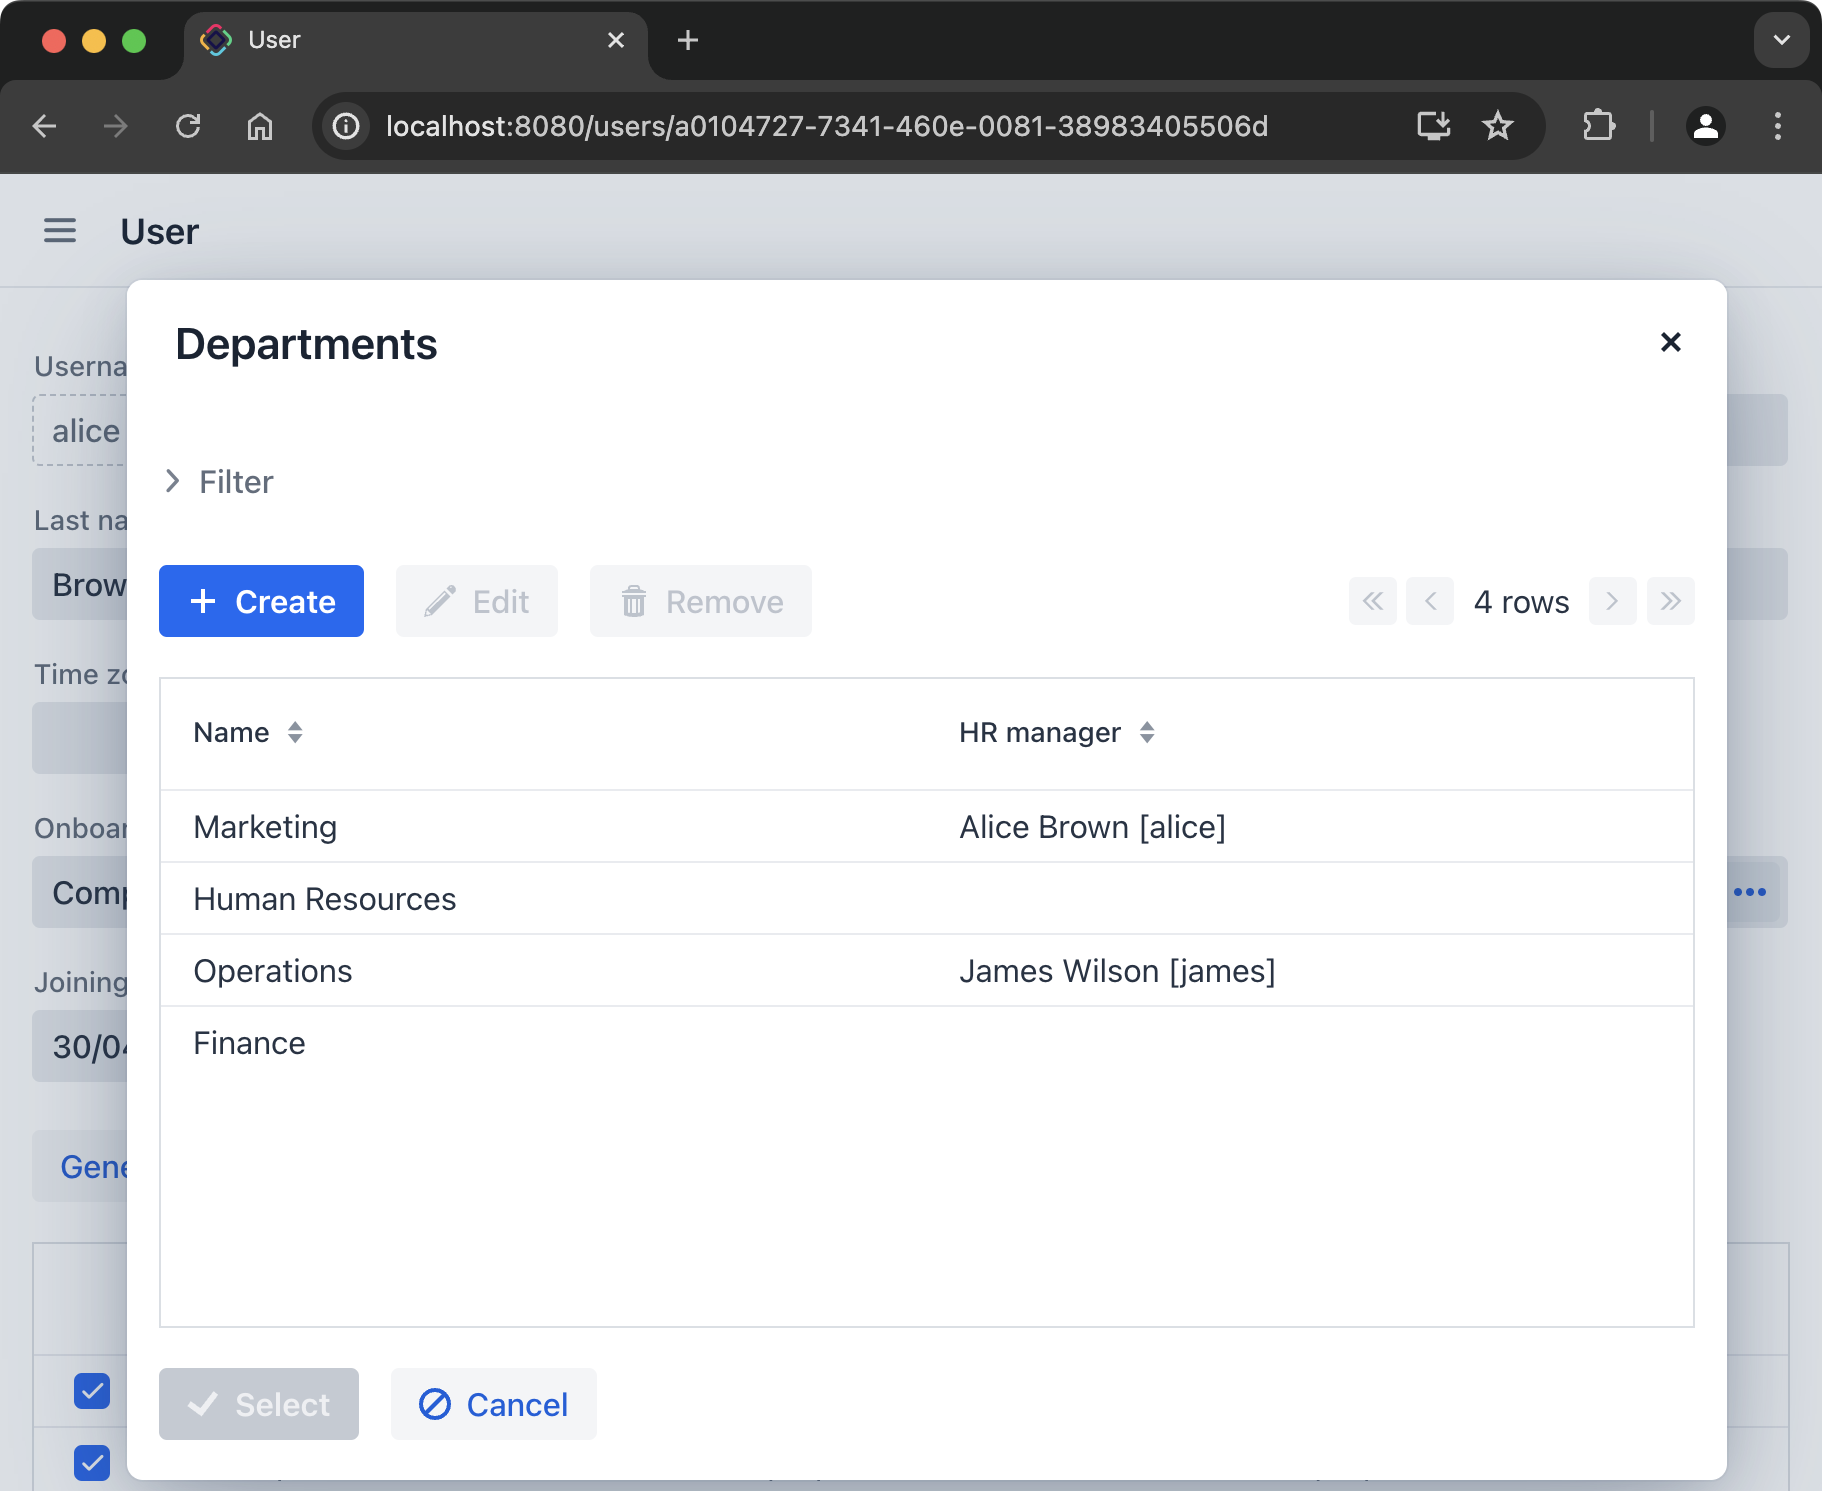Screen dimensions: 1822x1491
Task: Open a new browser tab
Action: pos(687,40)
